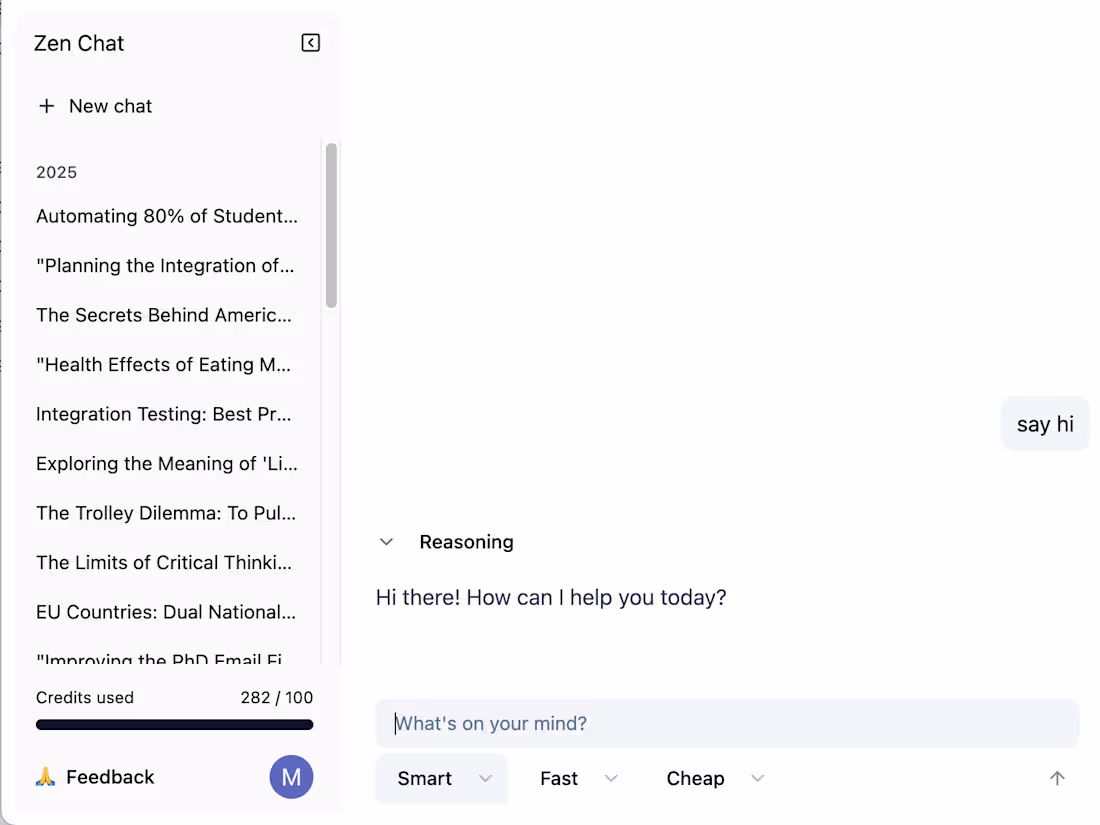The width and height of the screenshot is (1100, 825).
Task: Click the Credits used progress bar
Action: click(175, 725)
